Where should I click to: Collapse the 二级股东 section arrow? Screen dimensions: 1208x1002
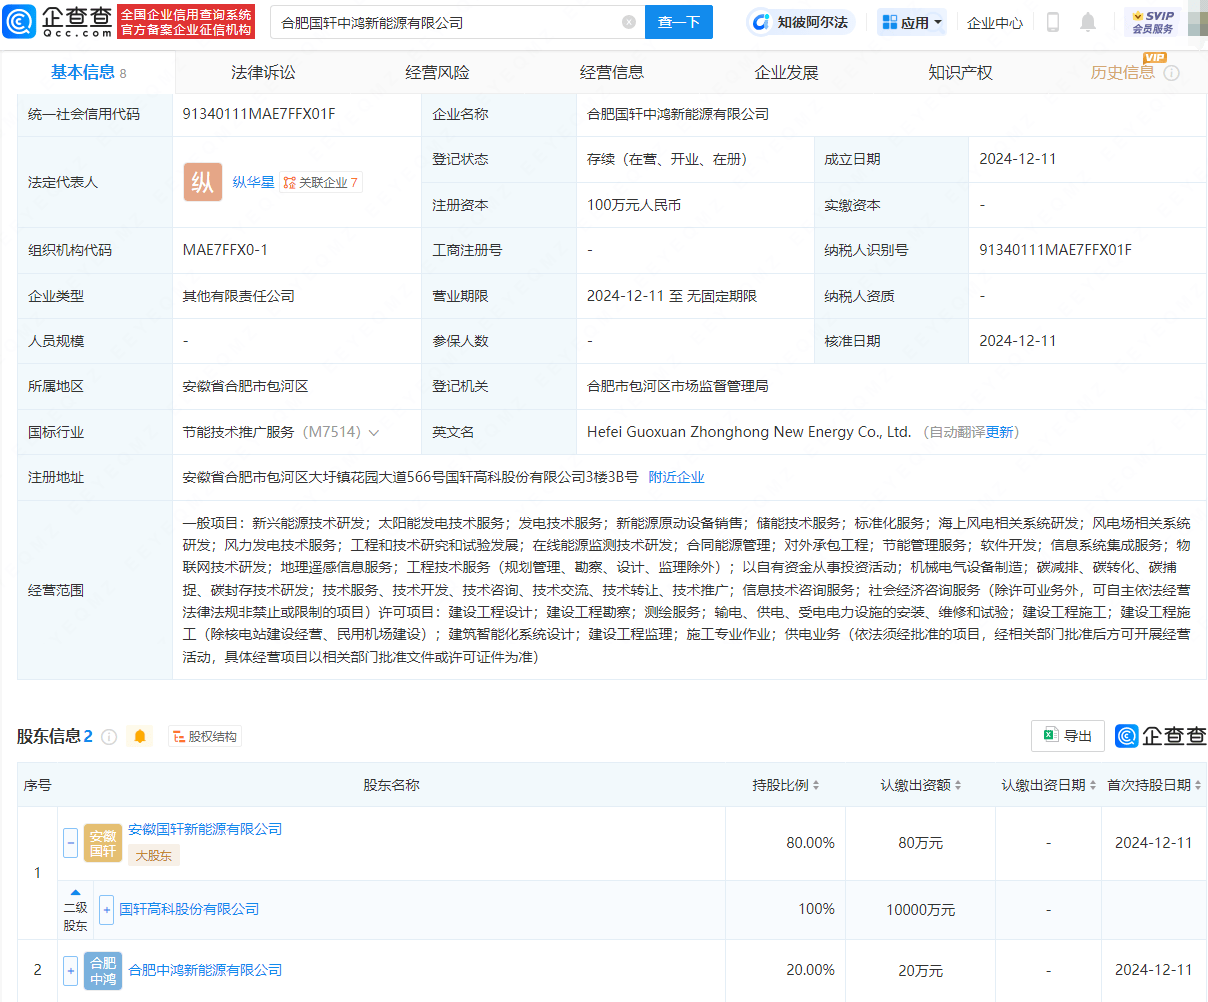(76, 892)
